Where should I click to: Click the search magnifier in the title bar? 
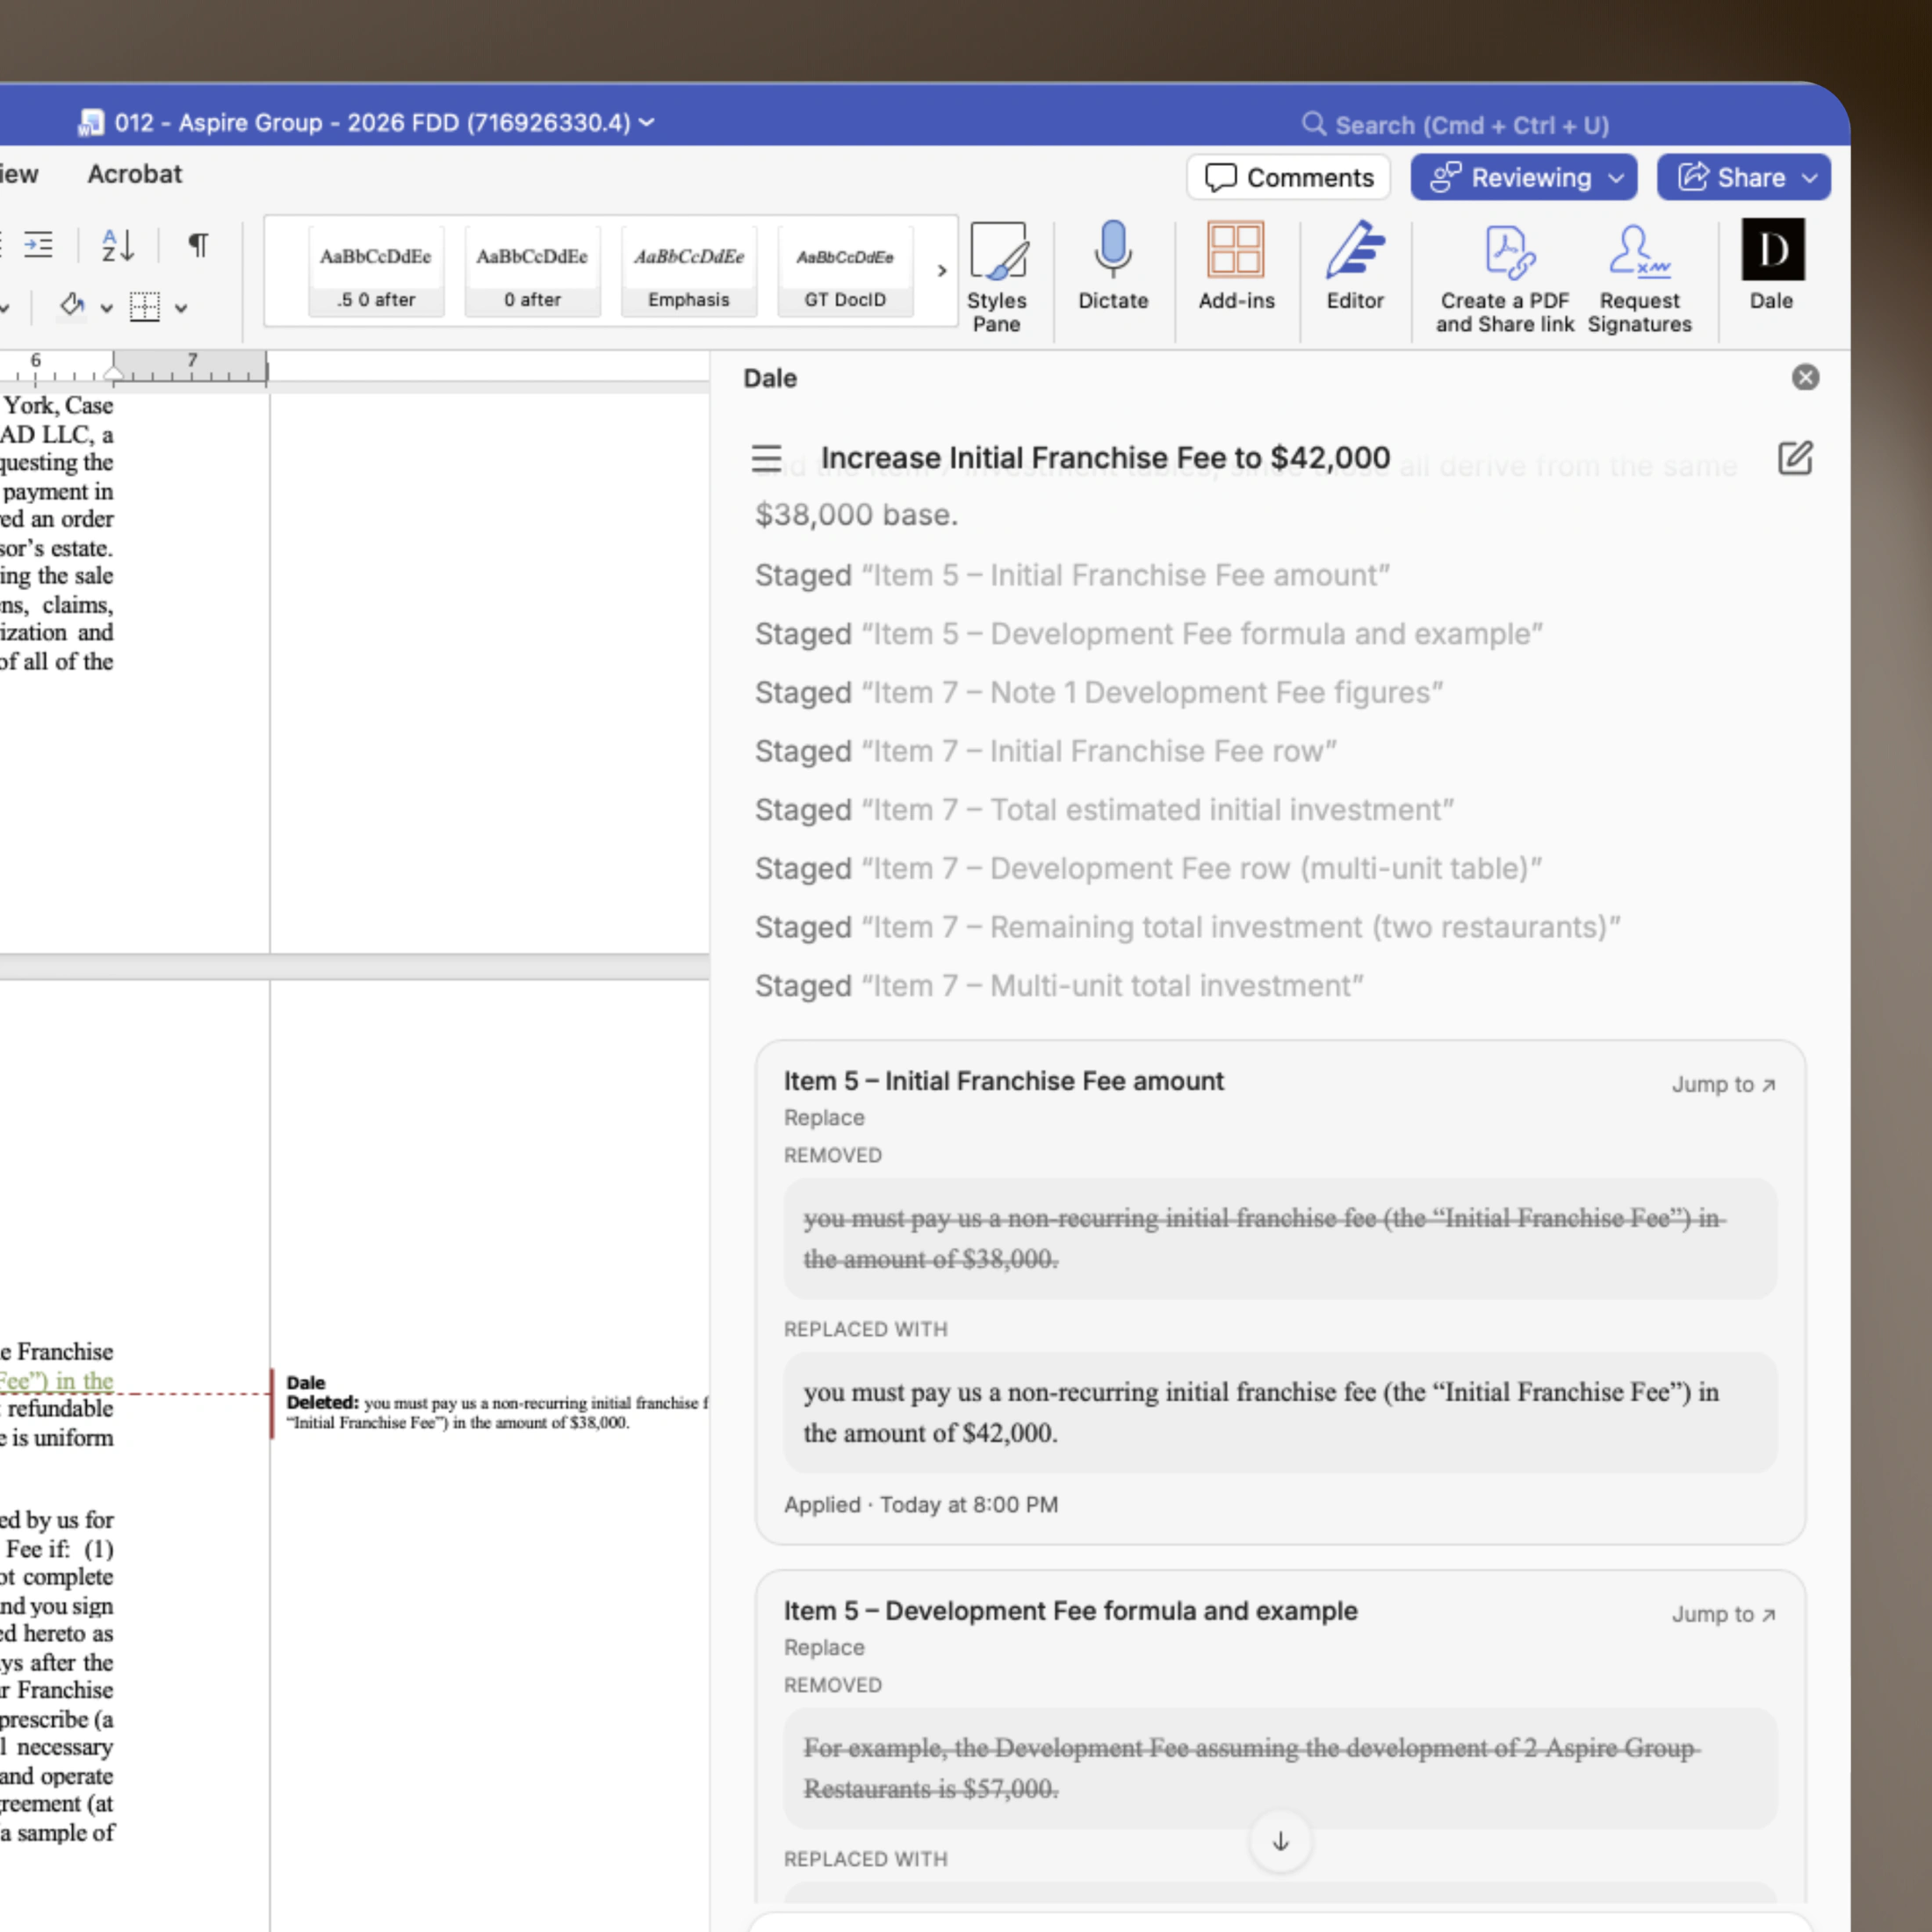coord(1313,124)
